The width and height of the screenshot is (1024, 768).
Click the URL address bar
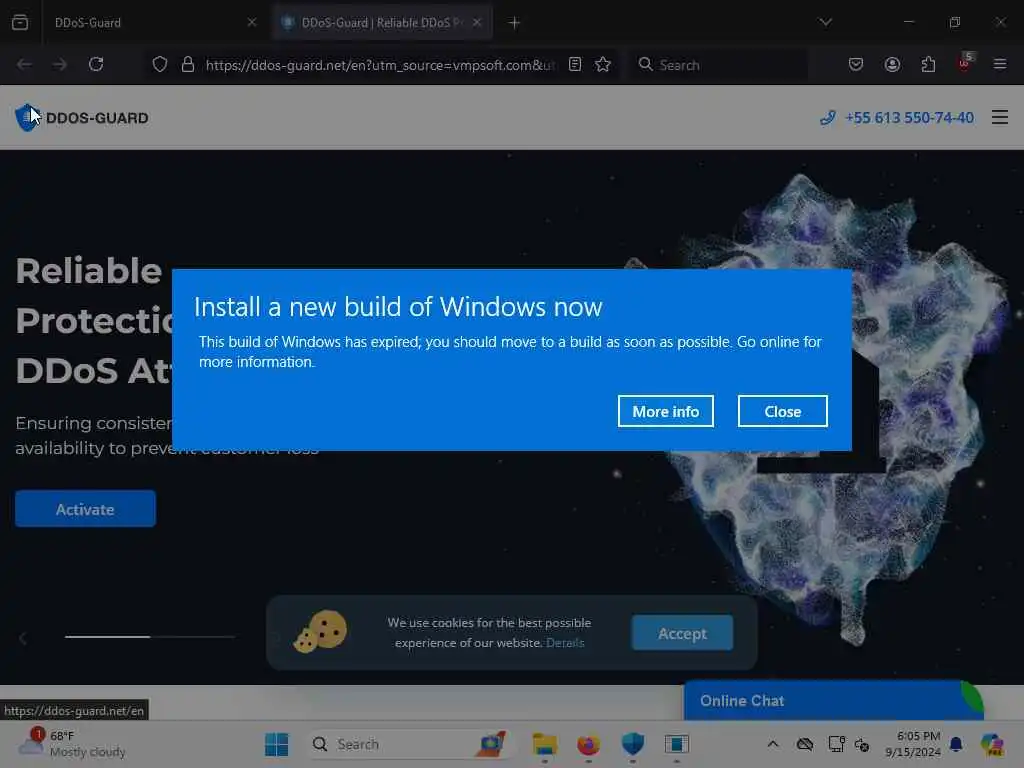click(x=380, y=65)
